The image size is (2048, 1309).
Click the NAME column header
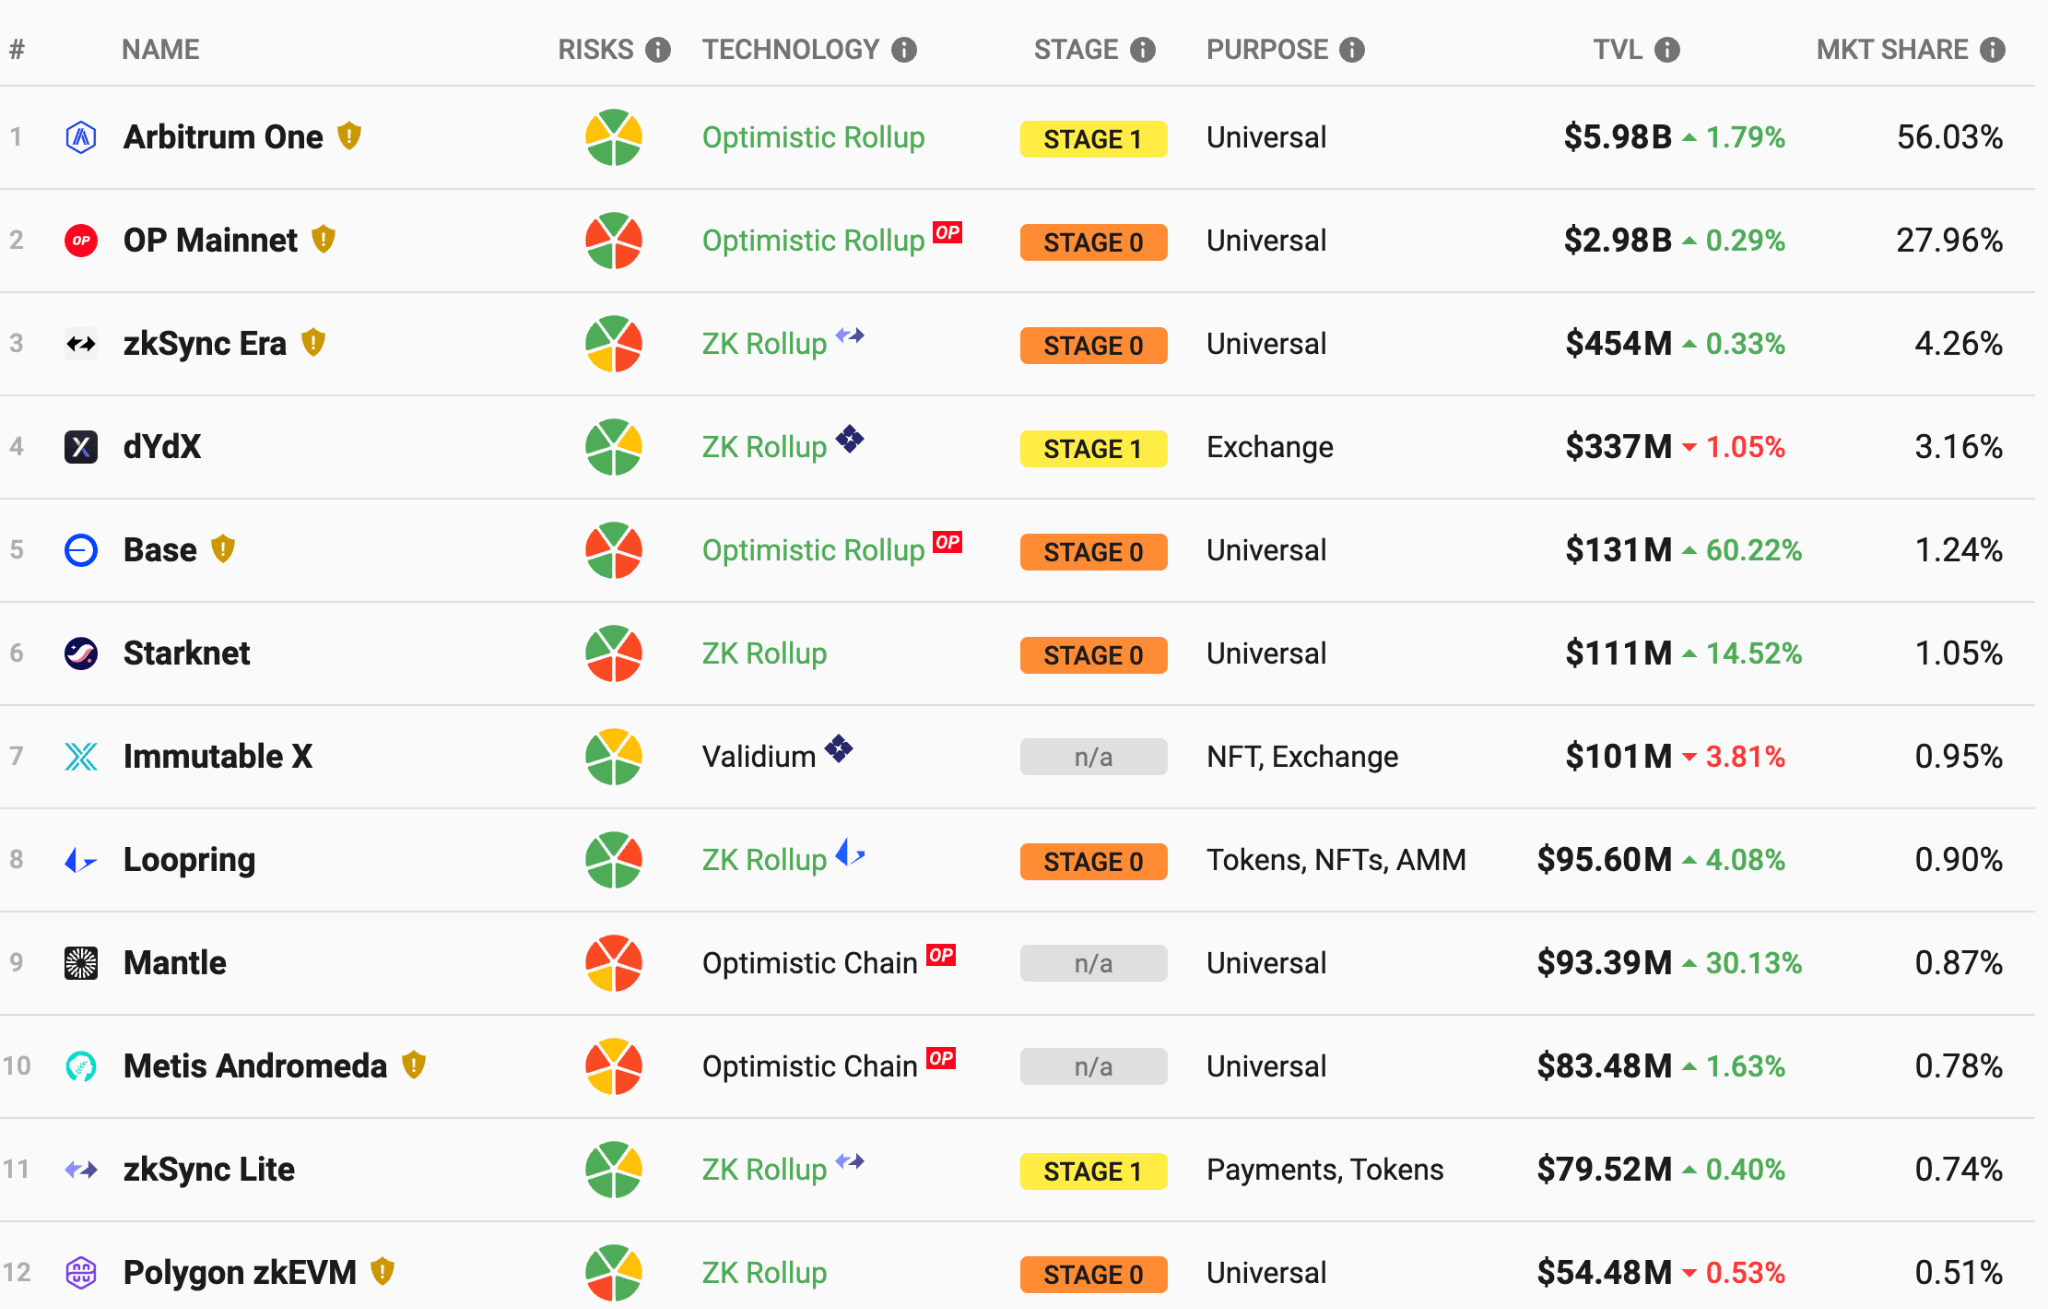pos(161,50)
